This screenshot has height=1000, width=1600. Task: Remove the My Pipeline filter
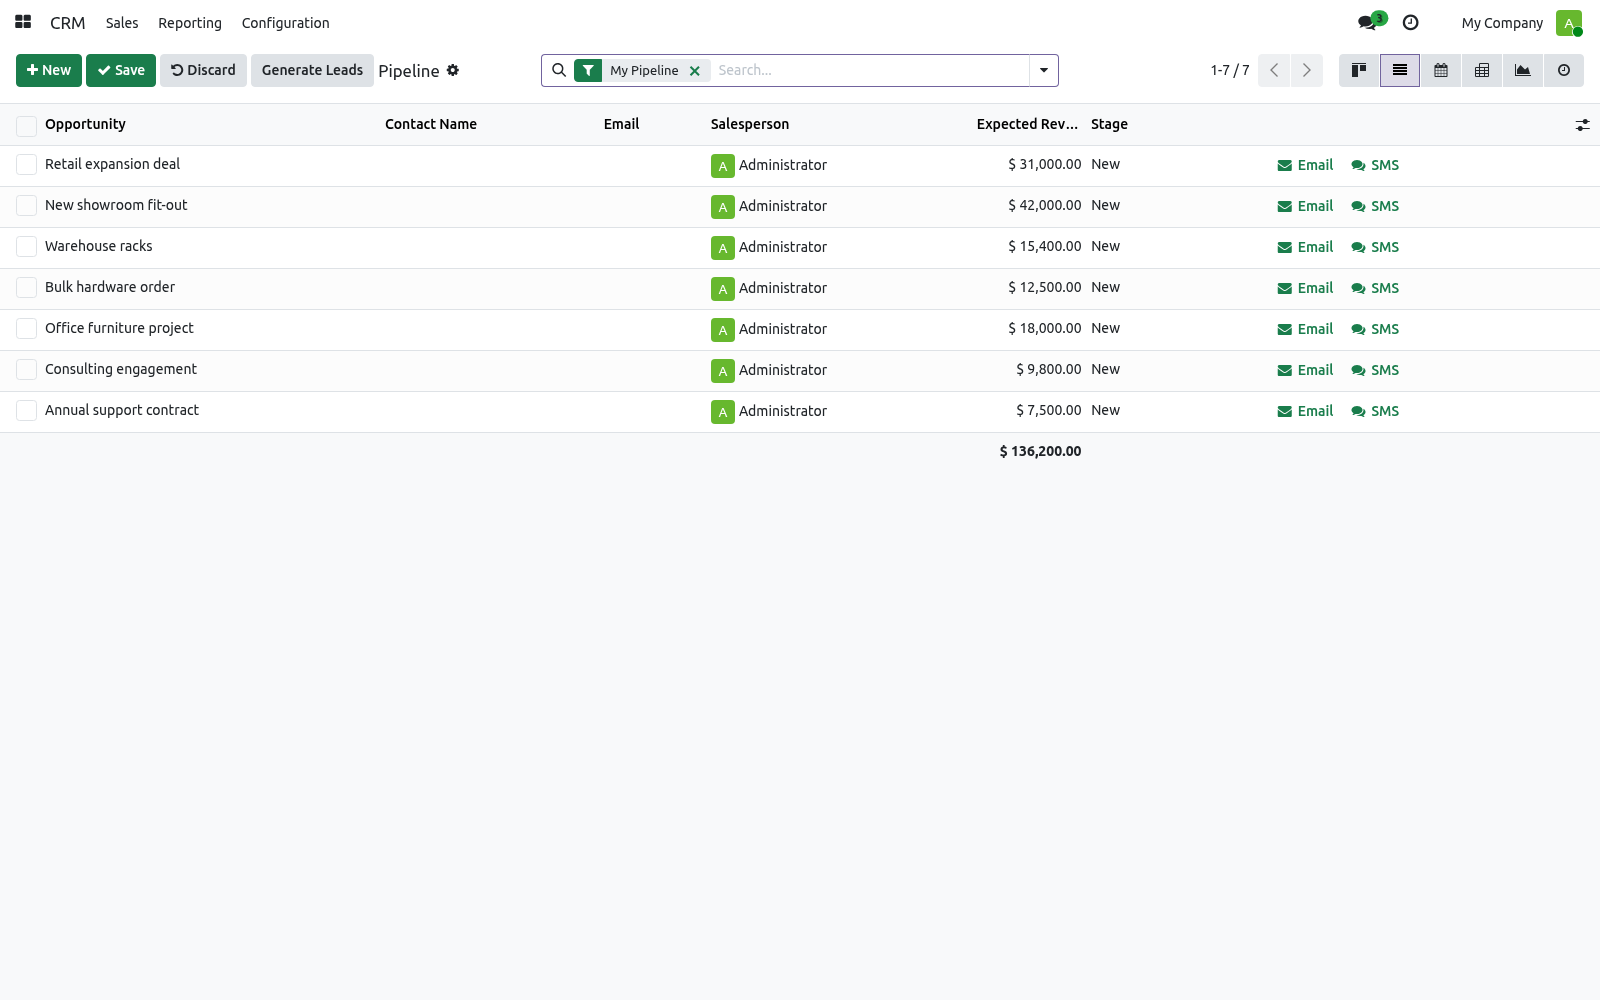point(694,70)
